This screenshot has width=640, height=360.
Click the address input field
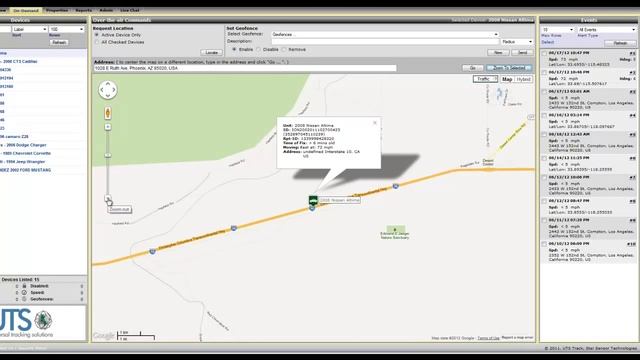[x=245, y=68]
